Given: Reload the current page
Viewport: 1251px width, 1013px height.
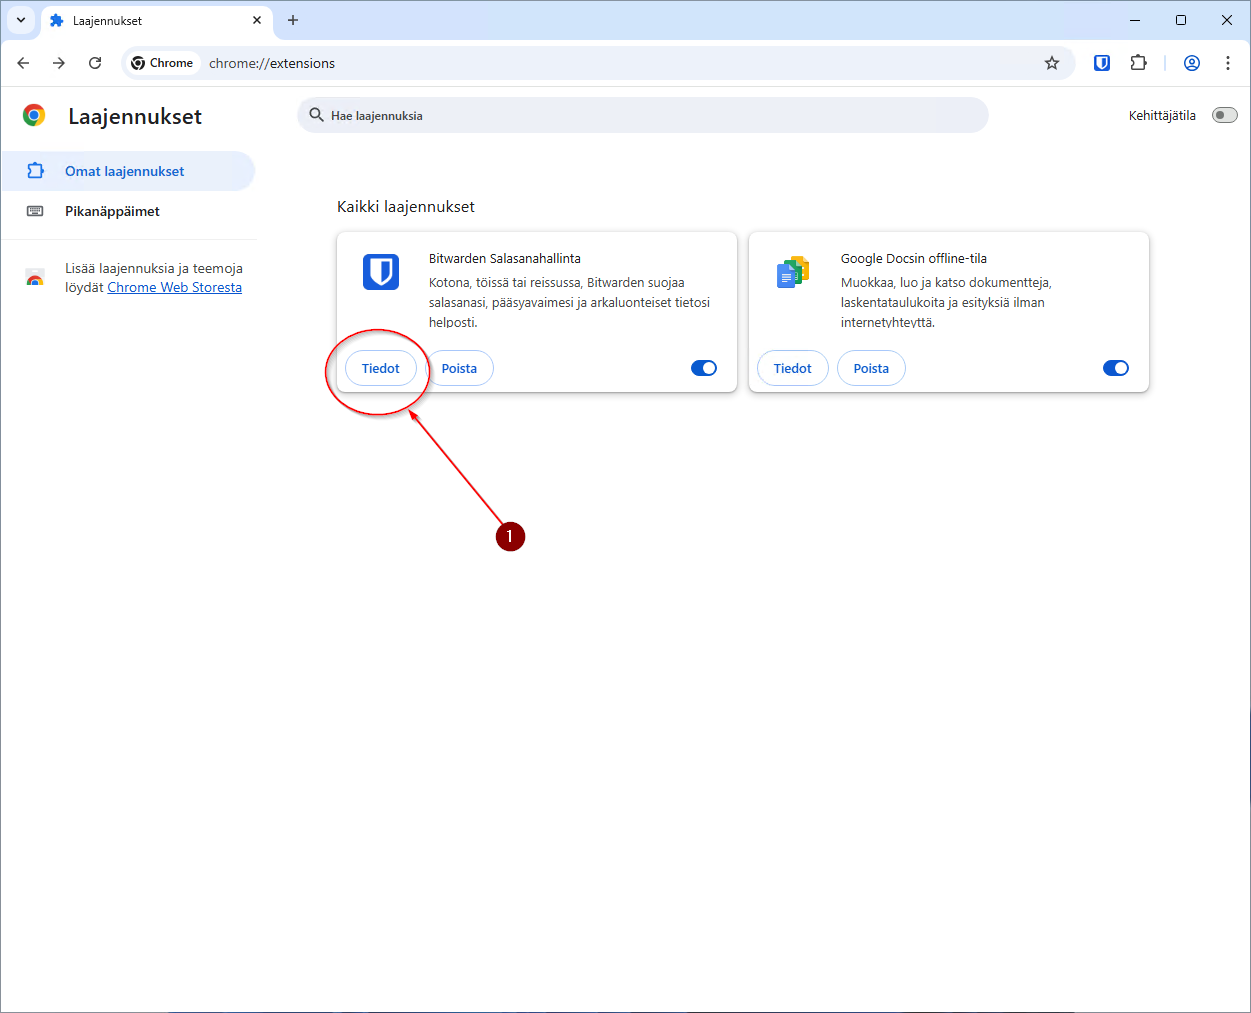Looking at the screenshot, I should tap(95, 63).
